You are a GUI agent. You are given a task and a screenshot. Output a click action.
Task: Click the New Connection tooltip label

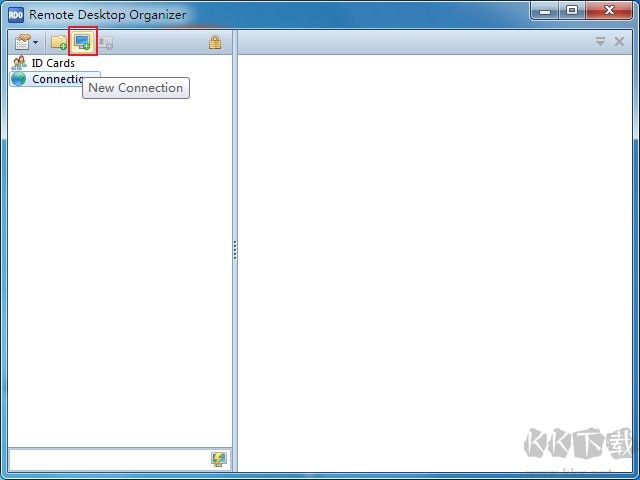click(x=136, y=88)
